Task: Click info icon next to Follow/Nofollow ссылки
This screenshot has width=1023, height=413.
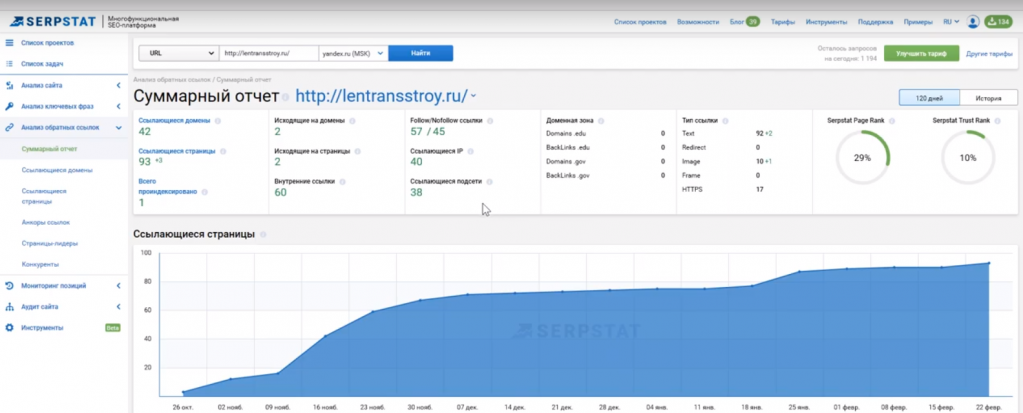Action: click(490, 121)
